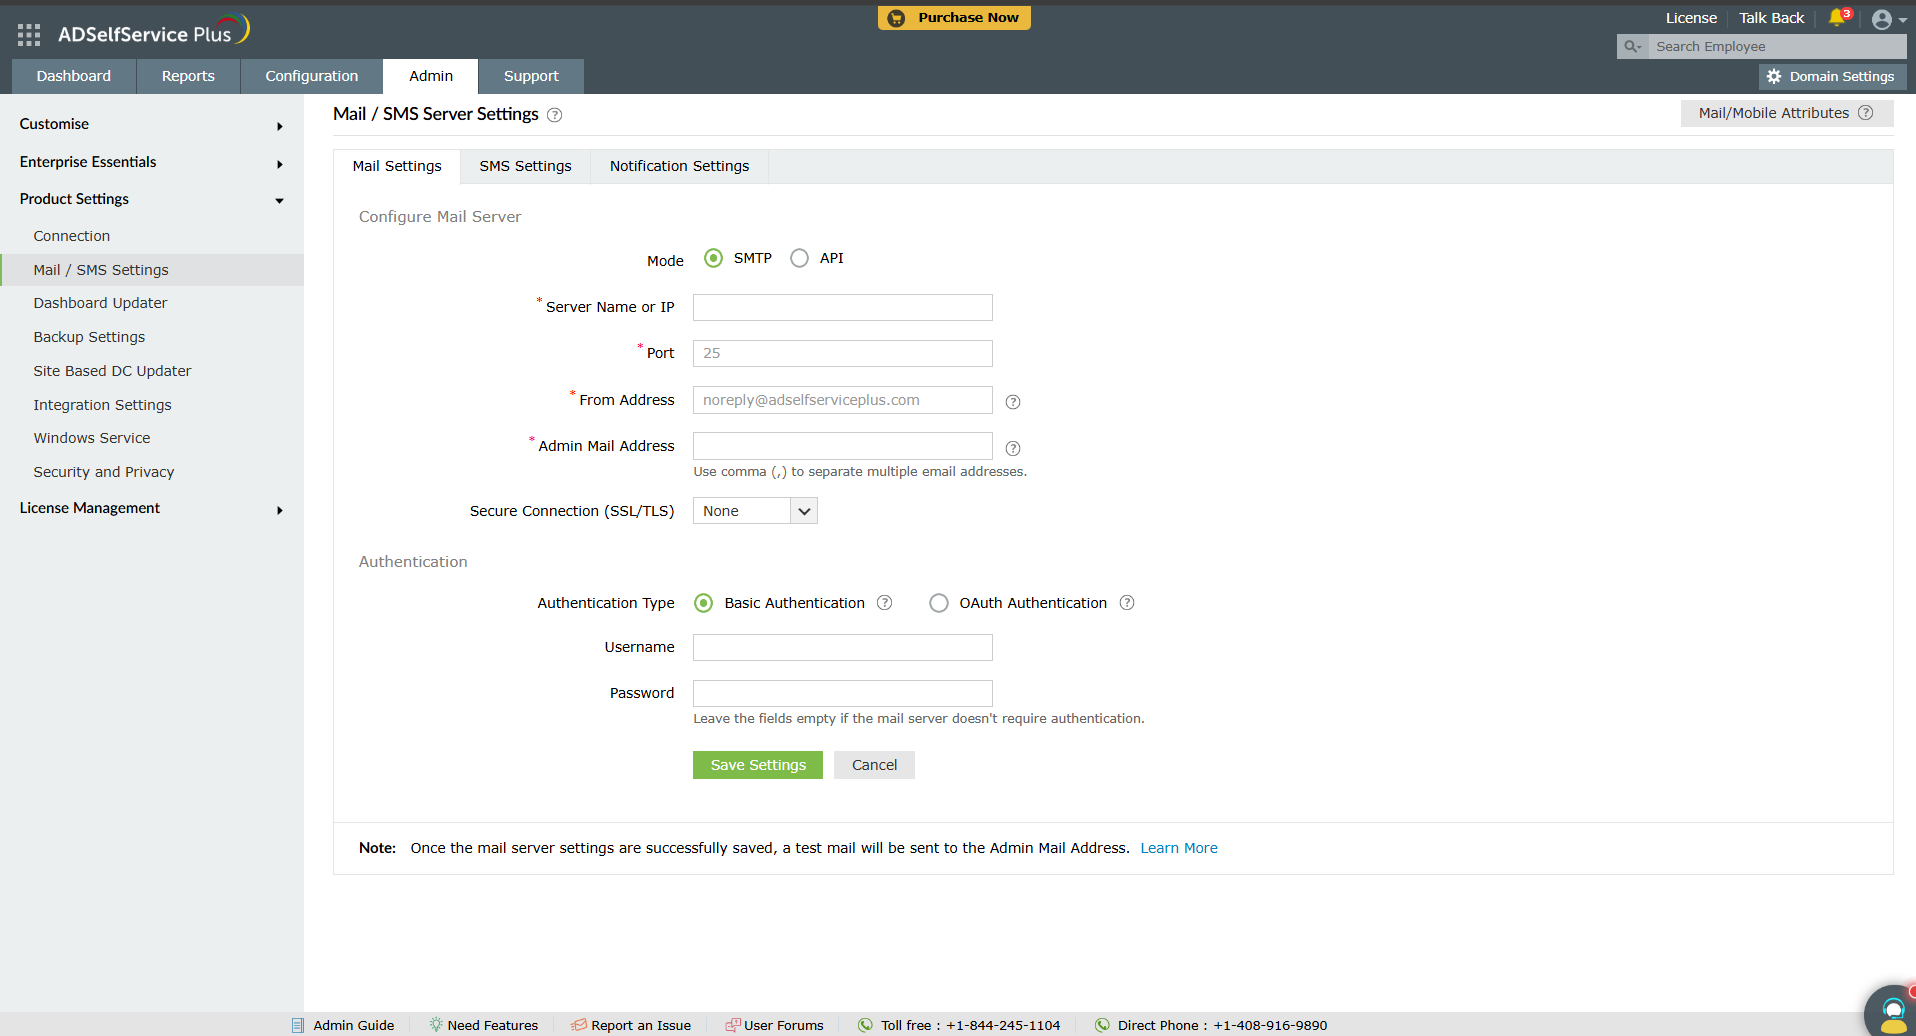Choose OAuth Authentication
The height and width of the screenshot is (1036, 1916).
click(938, 602)
